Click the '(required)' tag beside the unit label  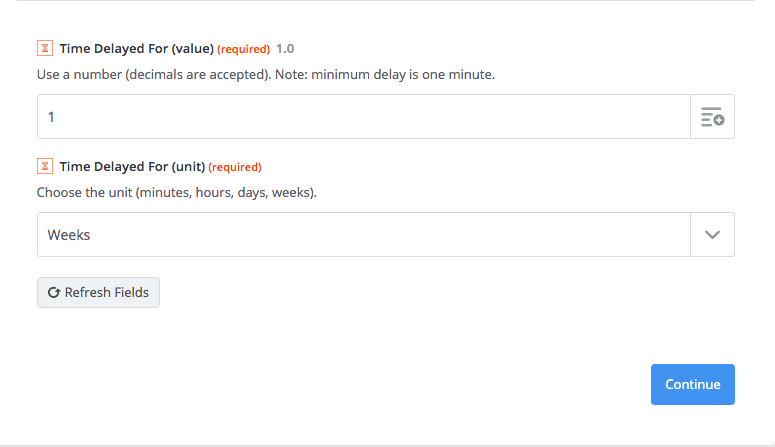click(235, 167)
